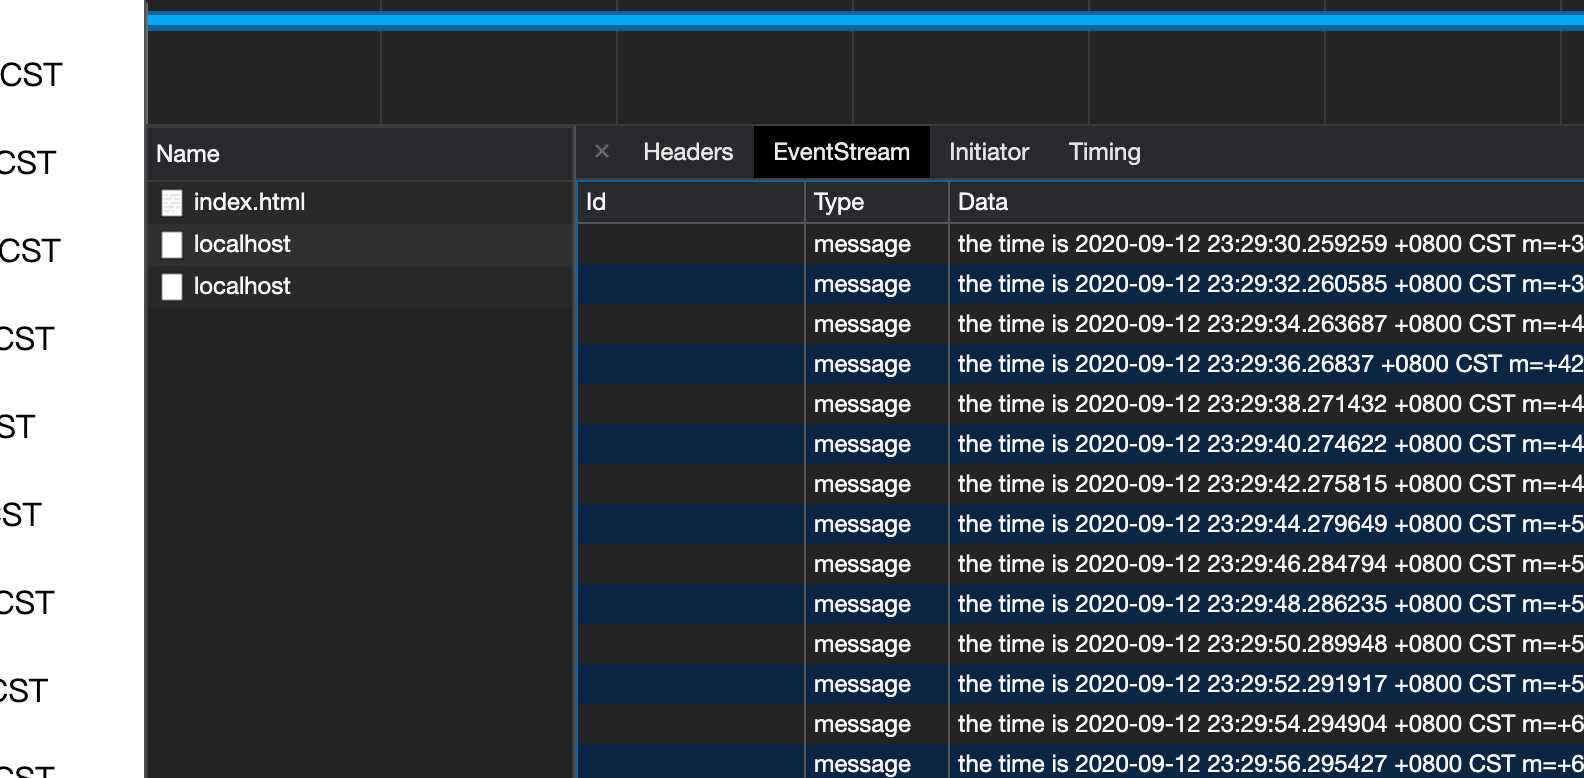Click the Name column header
Image resolution: width=1584 pixels, height=778 pixels.
[188, 154]
